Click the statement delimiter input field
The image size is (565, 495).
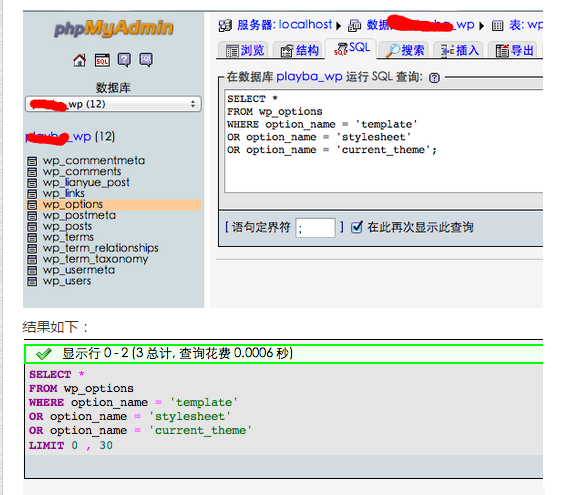(x=315, y=228)
